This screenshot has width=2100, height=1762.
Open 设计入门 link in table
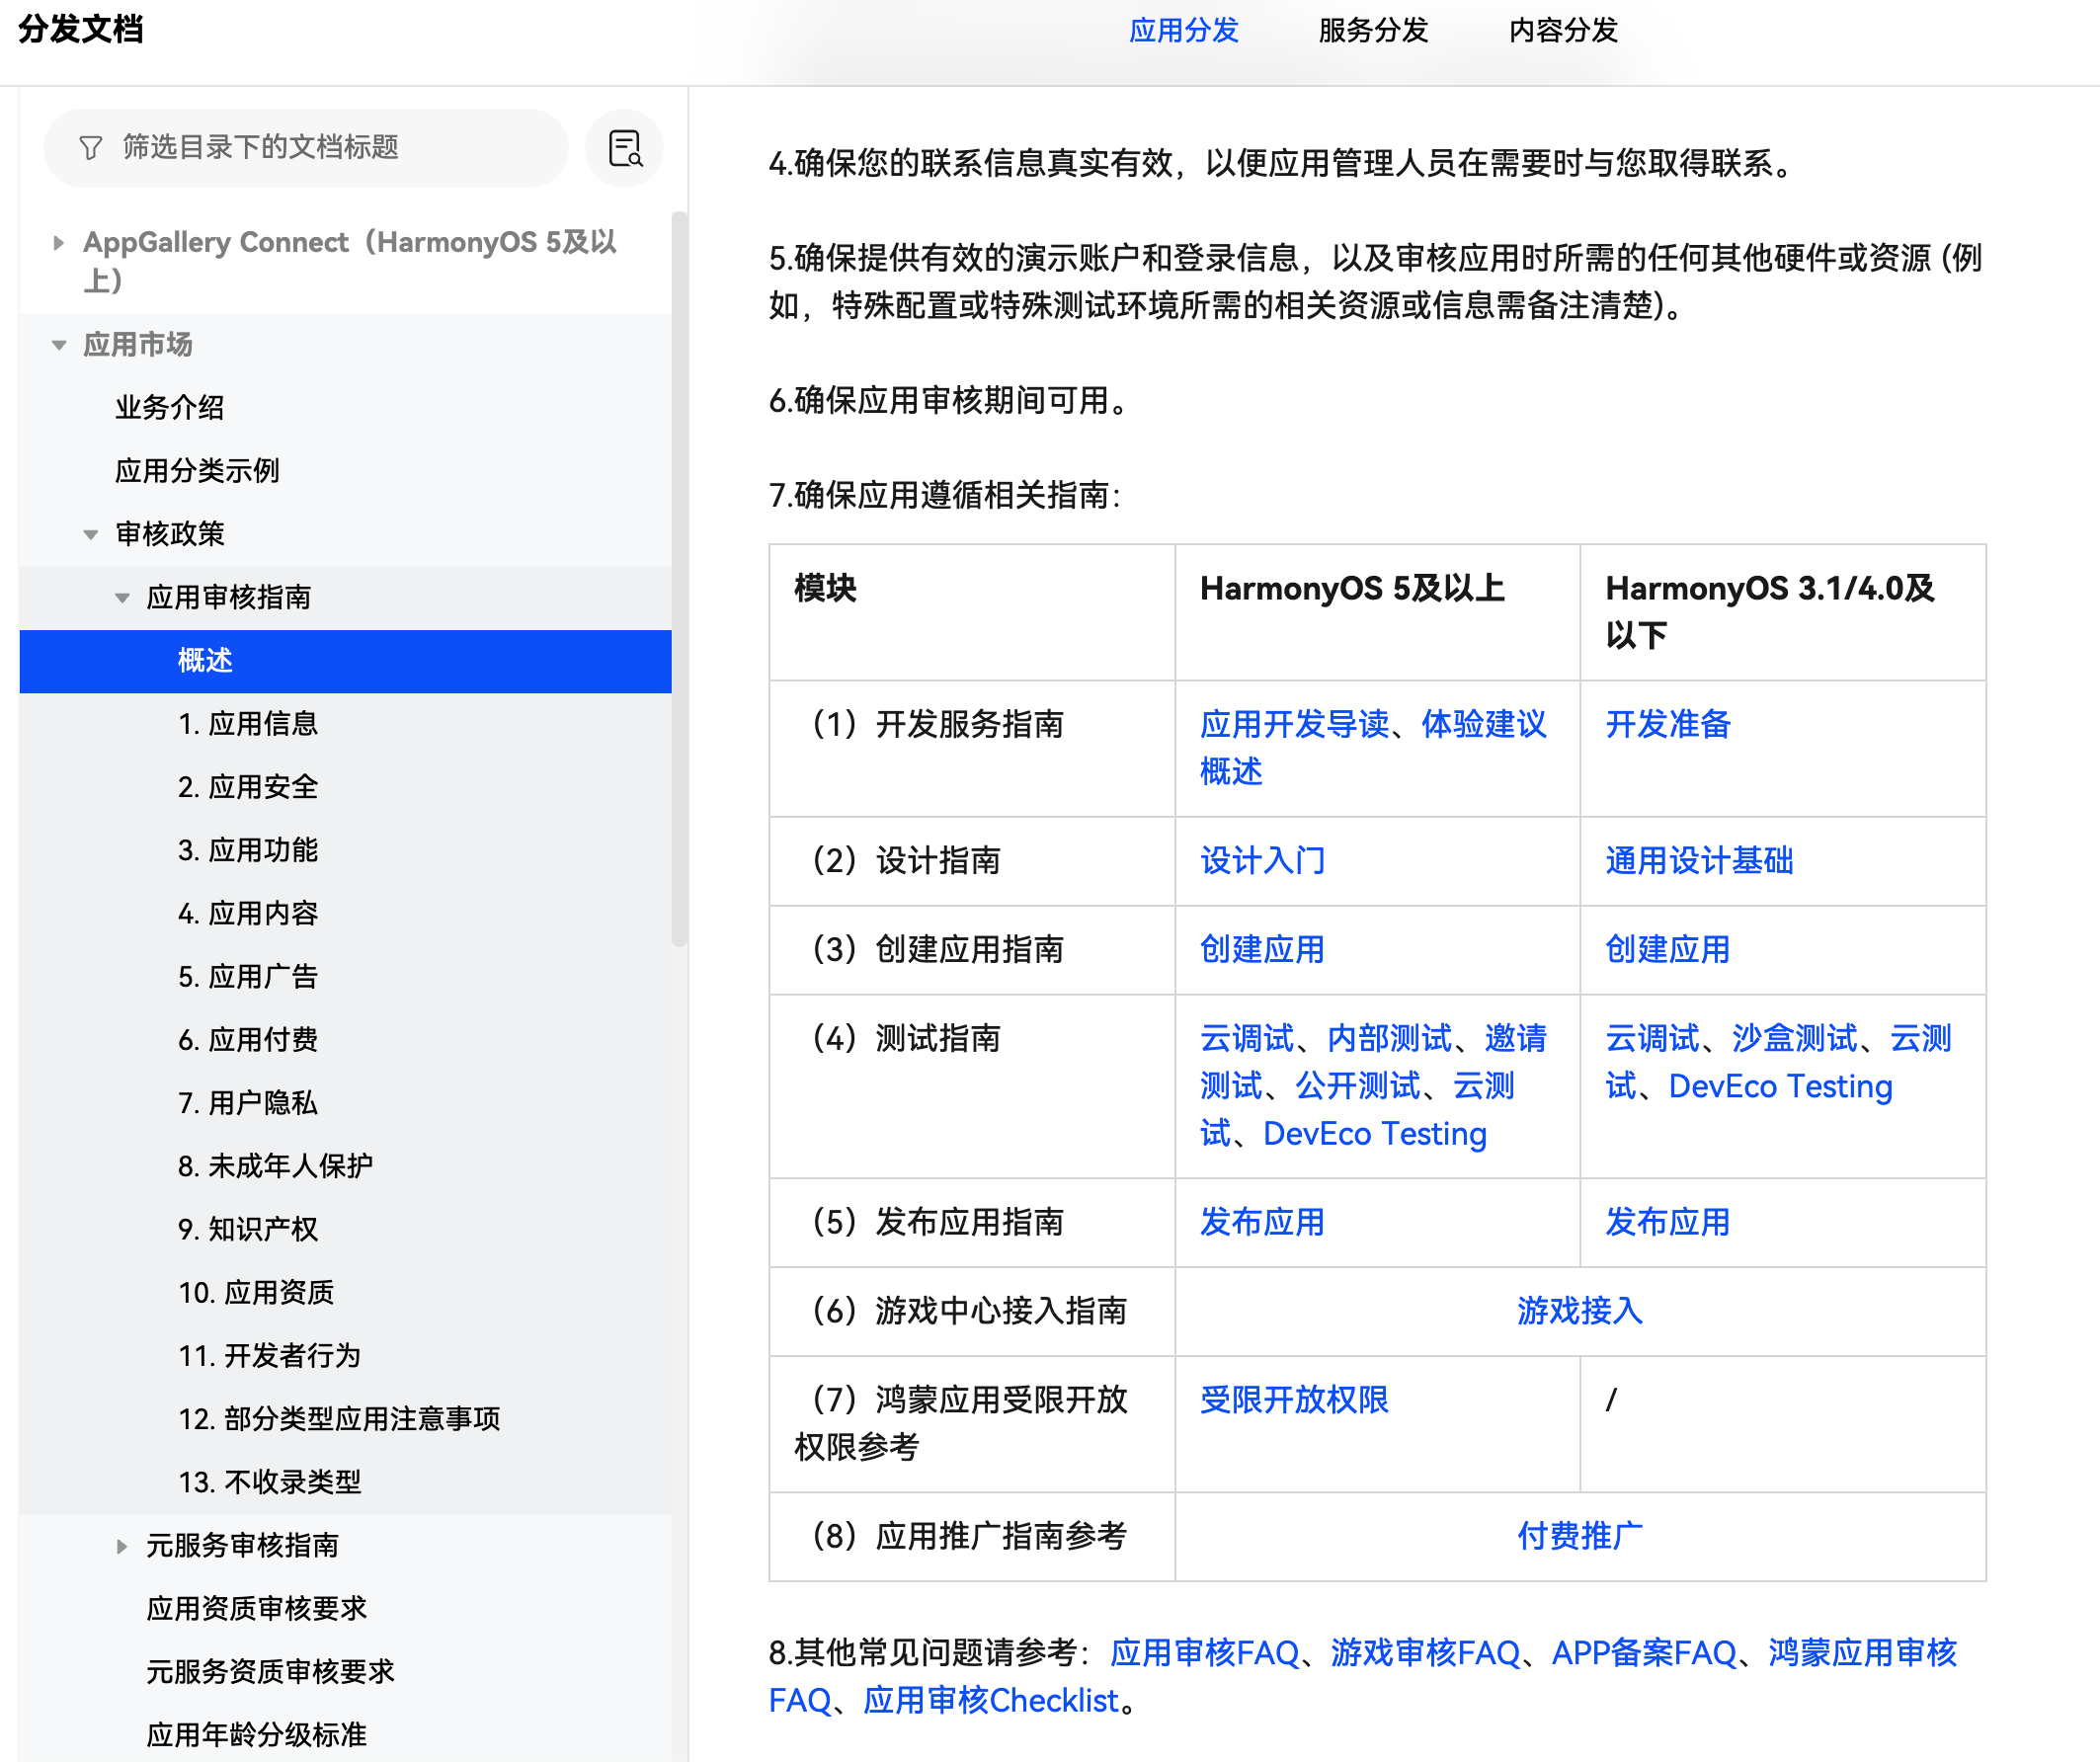click(x=1262, y=860)
